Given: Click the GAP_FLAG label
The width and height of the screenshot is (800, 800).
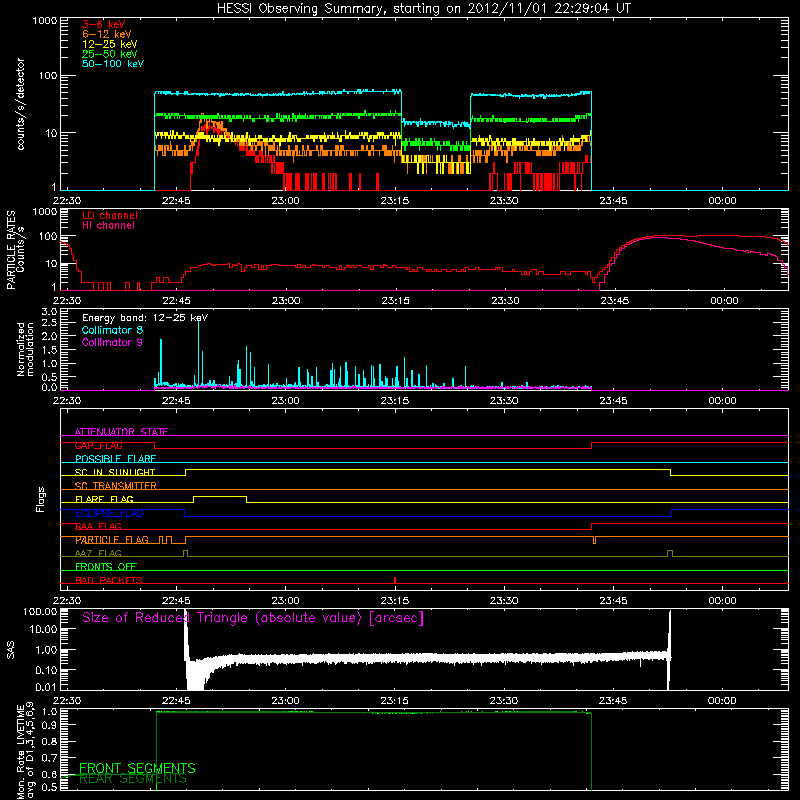Looking at the screenshot, I should tap(98, 445).
